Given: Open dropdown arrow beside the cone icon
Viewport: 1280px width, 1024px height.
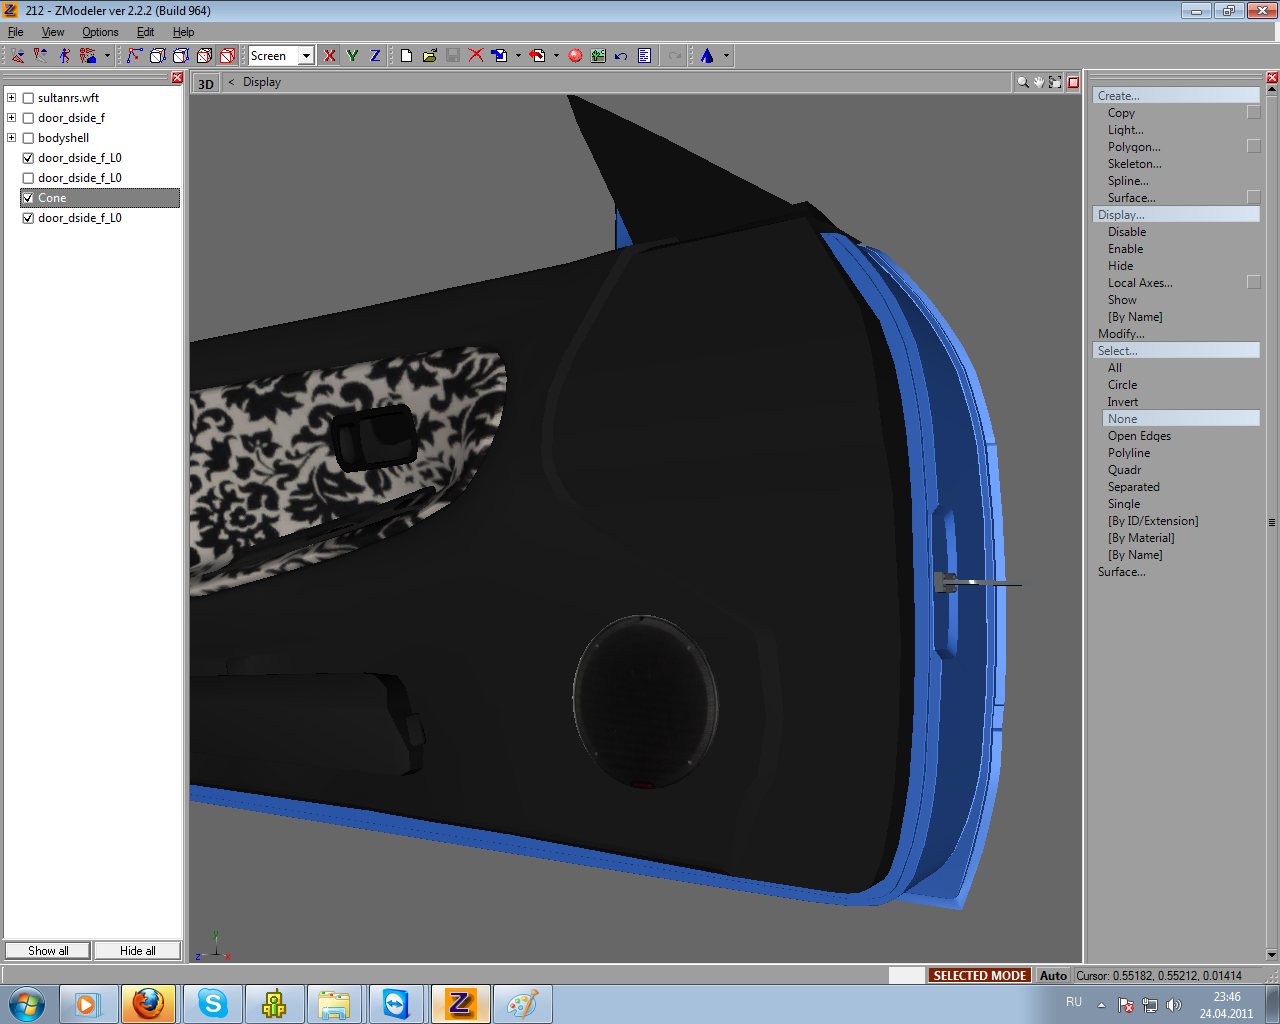Looking at the screenshot, I should coord(726,56).
